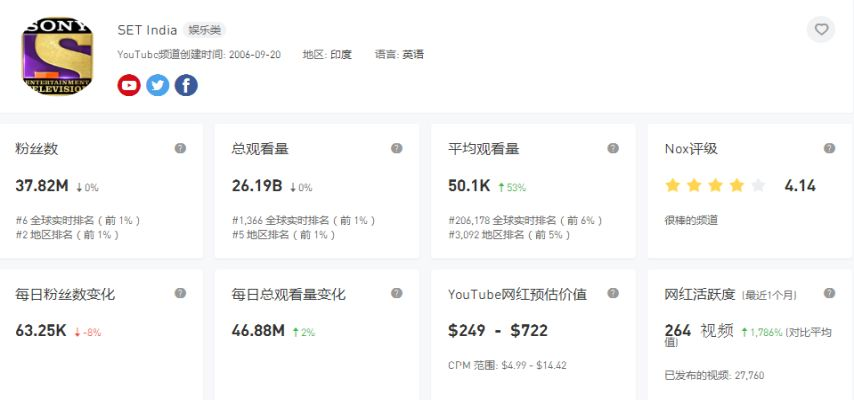The image size is (854, 401).
Task: Click the green 53% increase indicator
Action: pyautogui.click(x=512, y=187)
